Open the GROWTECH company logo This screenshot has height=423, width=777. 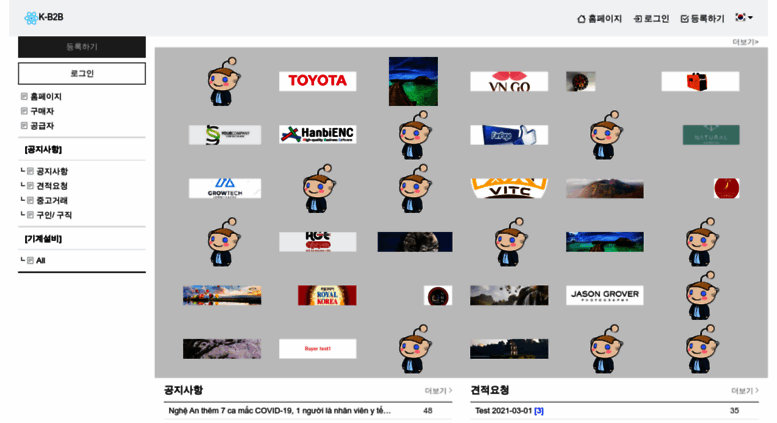[225, 188]
